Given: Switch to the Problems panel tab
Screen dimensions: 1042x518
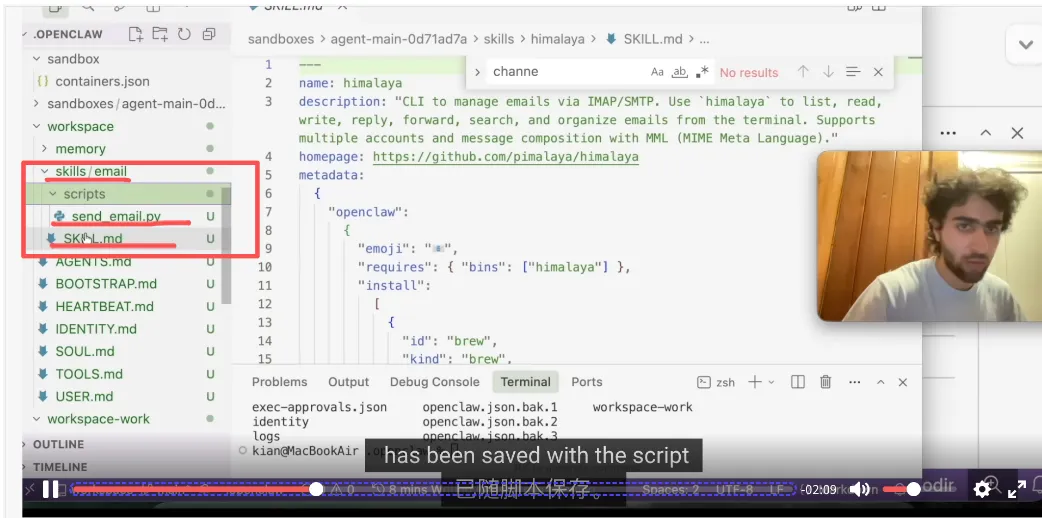Looking at the screenshot, I should click(279, 382).
